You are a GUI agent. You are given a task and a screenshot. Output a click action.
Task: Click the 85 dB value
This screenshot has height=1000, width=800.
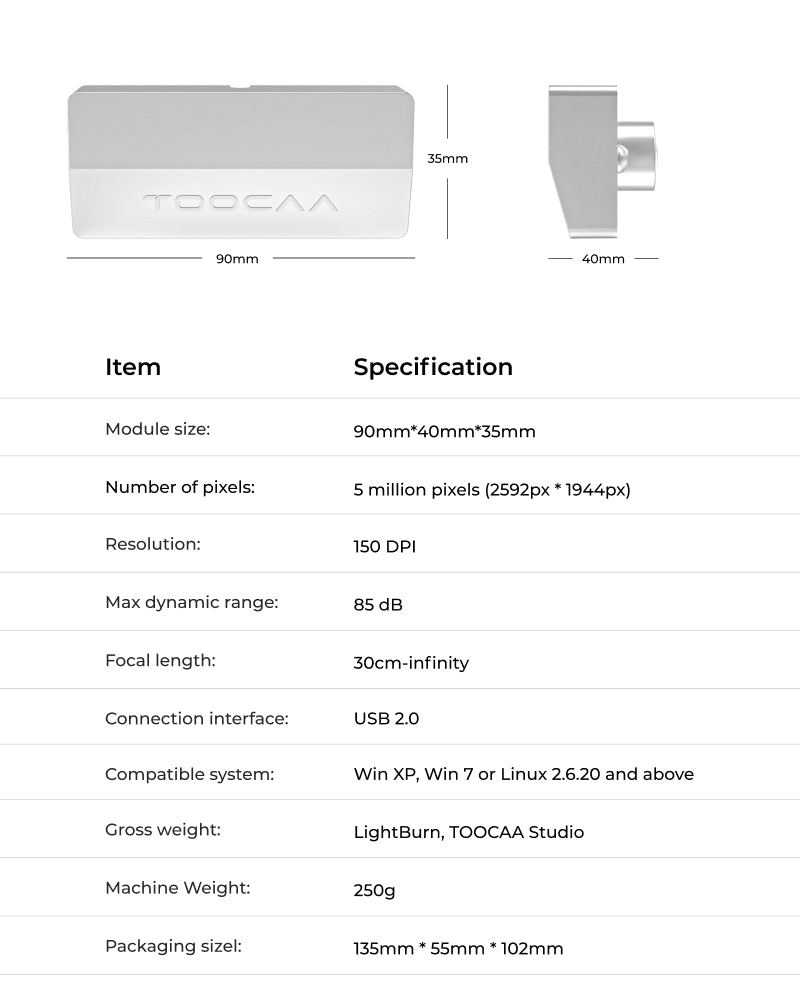(x=378, y=605)
